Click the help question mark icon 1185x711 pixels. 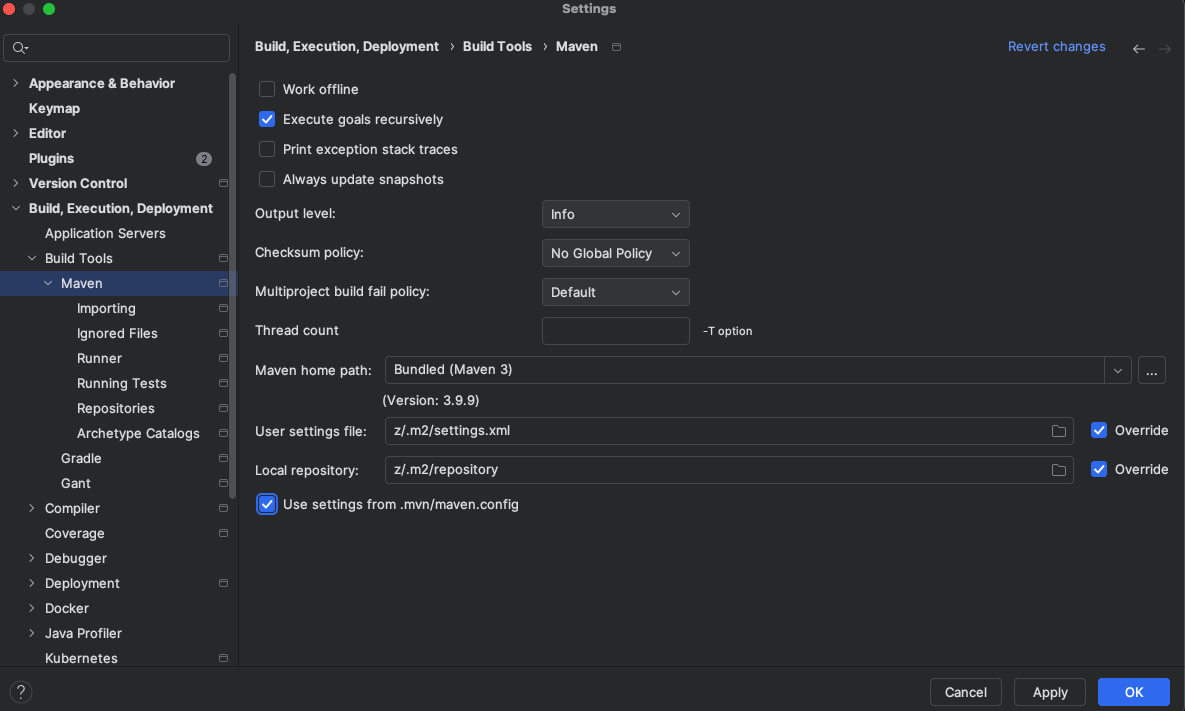pos(20,692)
